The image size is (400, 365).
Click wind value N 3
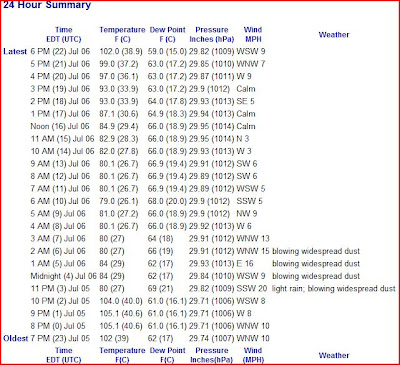[x=243, y=139]
